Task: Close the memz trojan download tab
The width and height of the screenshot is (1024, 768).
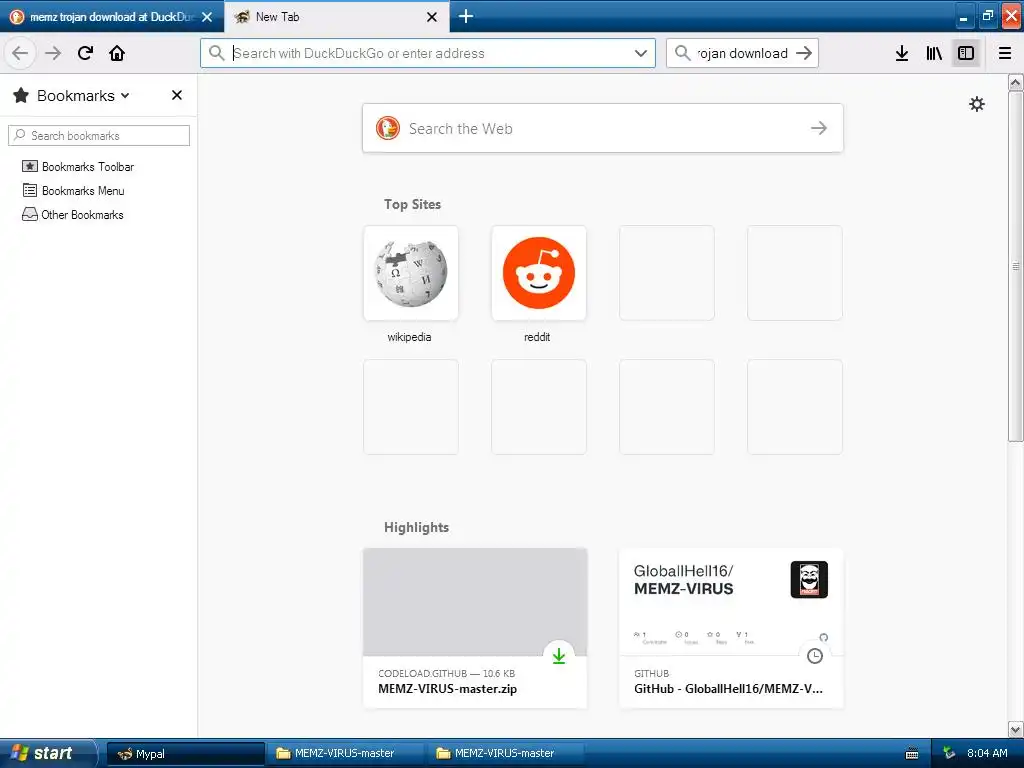Action: pos(207,17)
